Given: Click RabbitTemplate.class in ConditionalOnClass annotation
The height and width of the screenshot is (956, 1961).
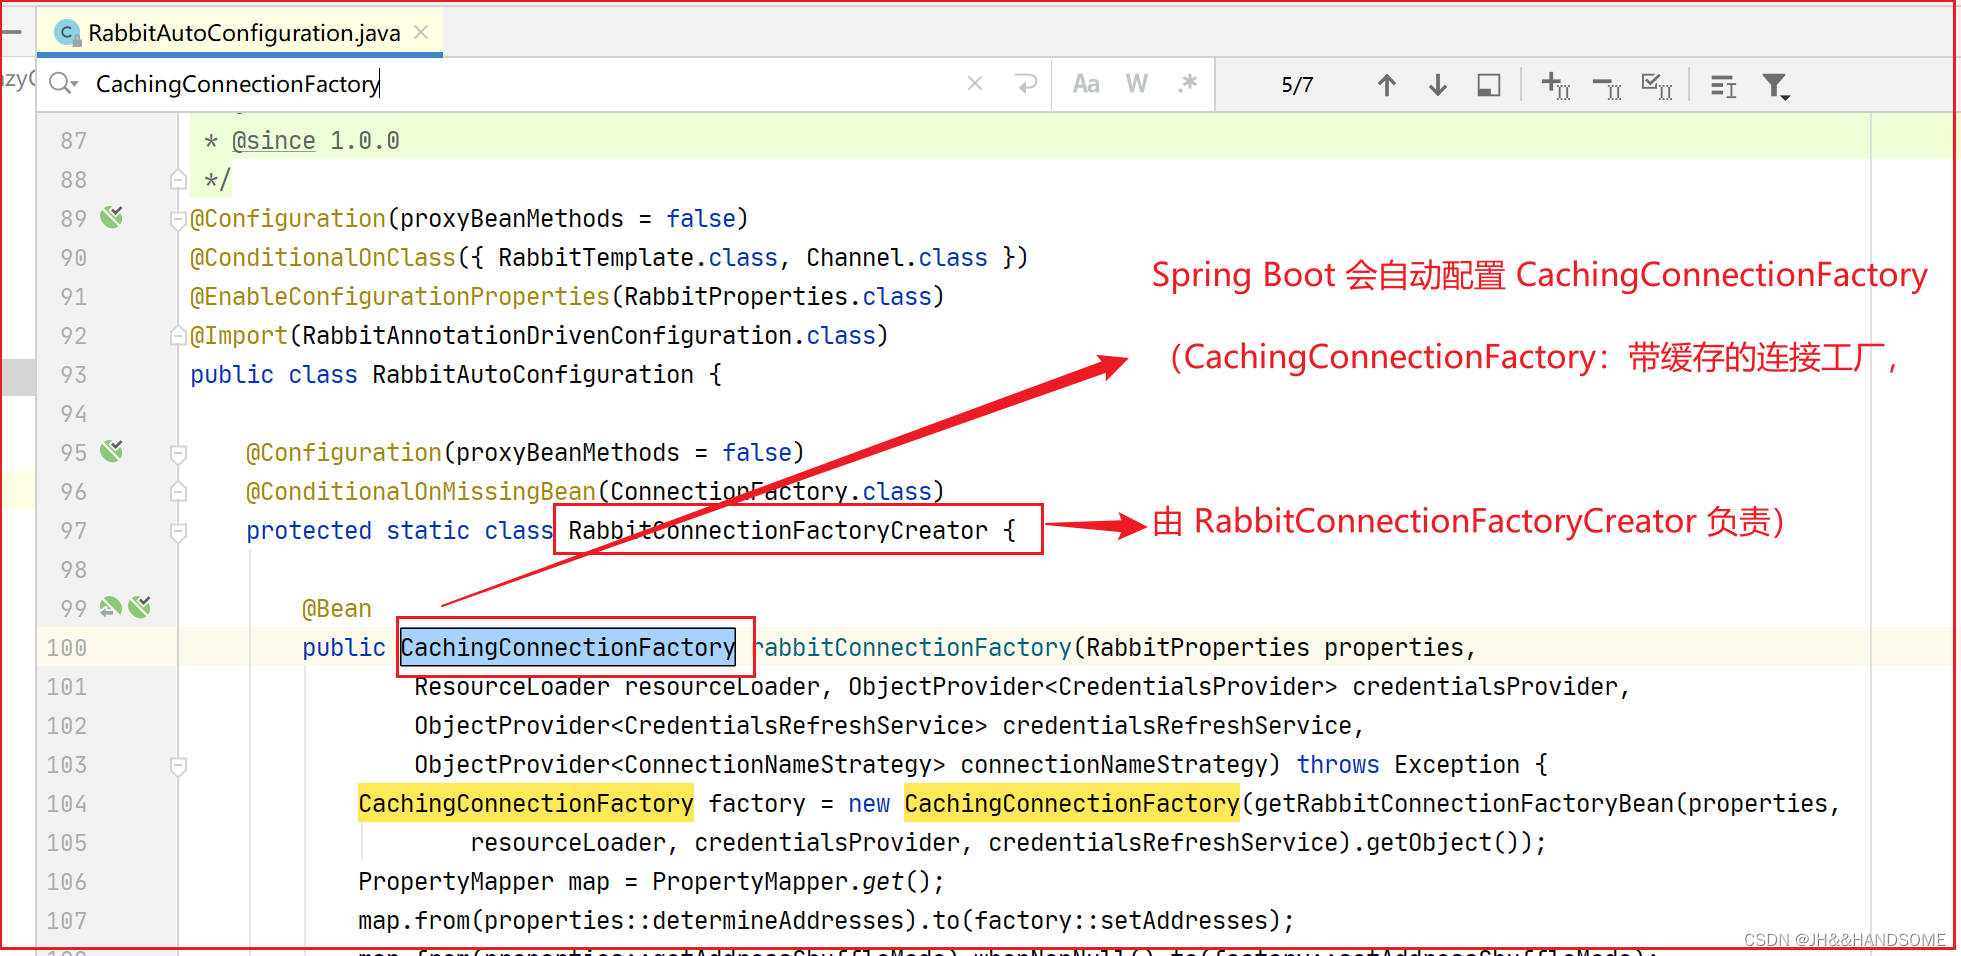Looking at the screenshot, I should click(638, 258).
